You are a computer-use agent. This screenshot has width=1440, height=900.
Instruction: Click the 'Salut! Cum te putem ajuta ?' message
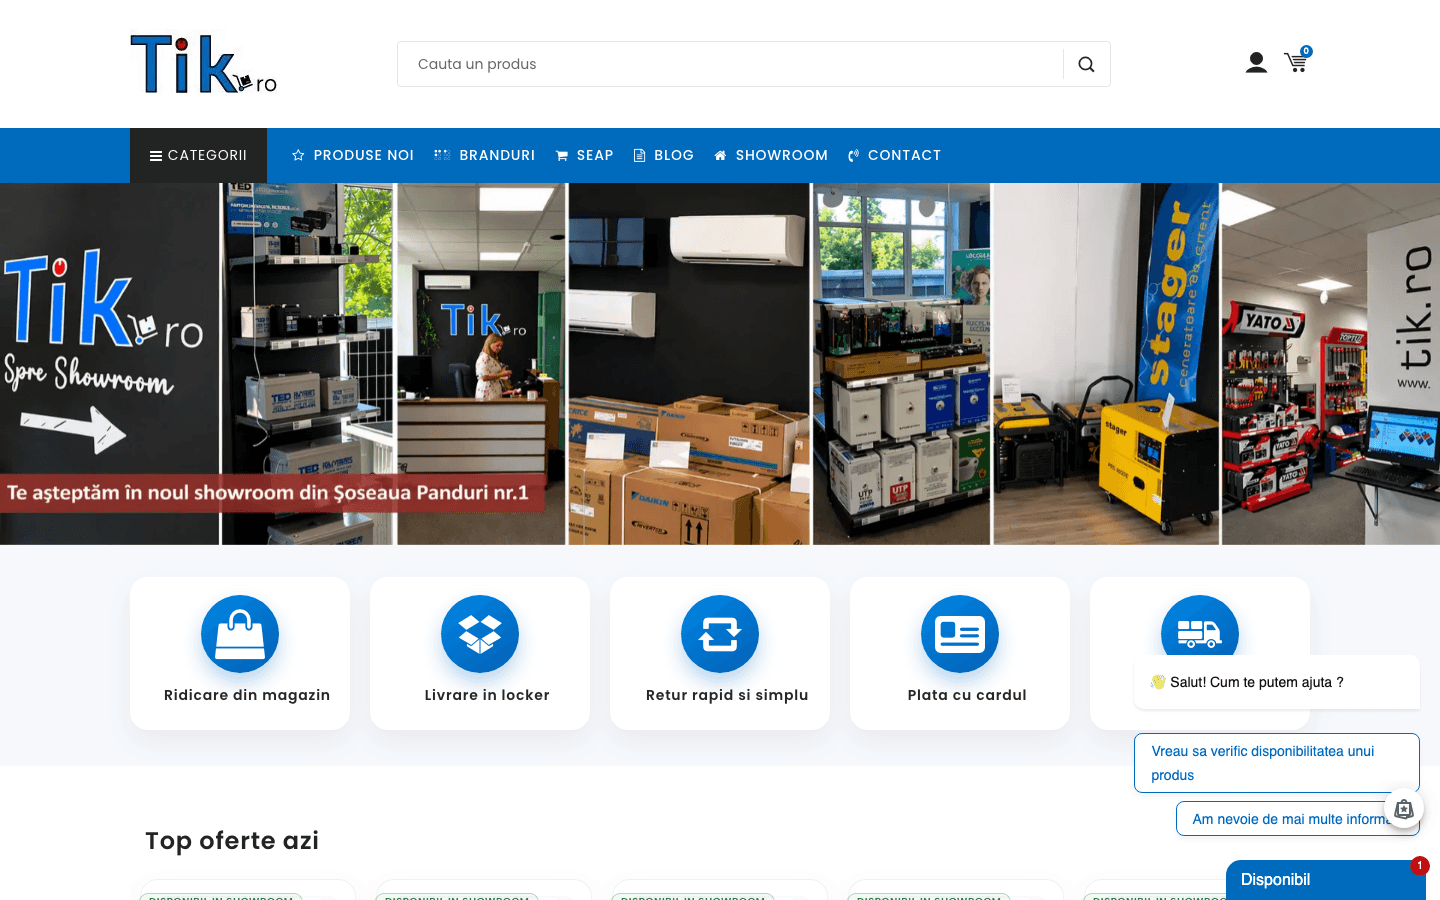(1277, 682)
